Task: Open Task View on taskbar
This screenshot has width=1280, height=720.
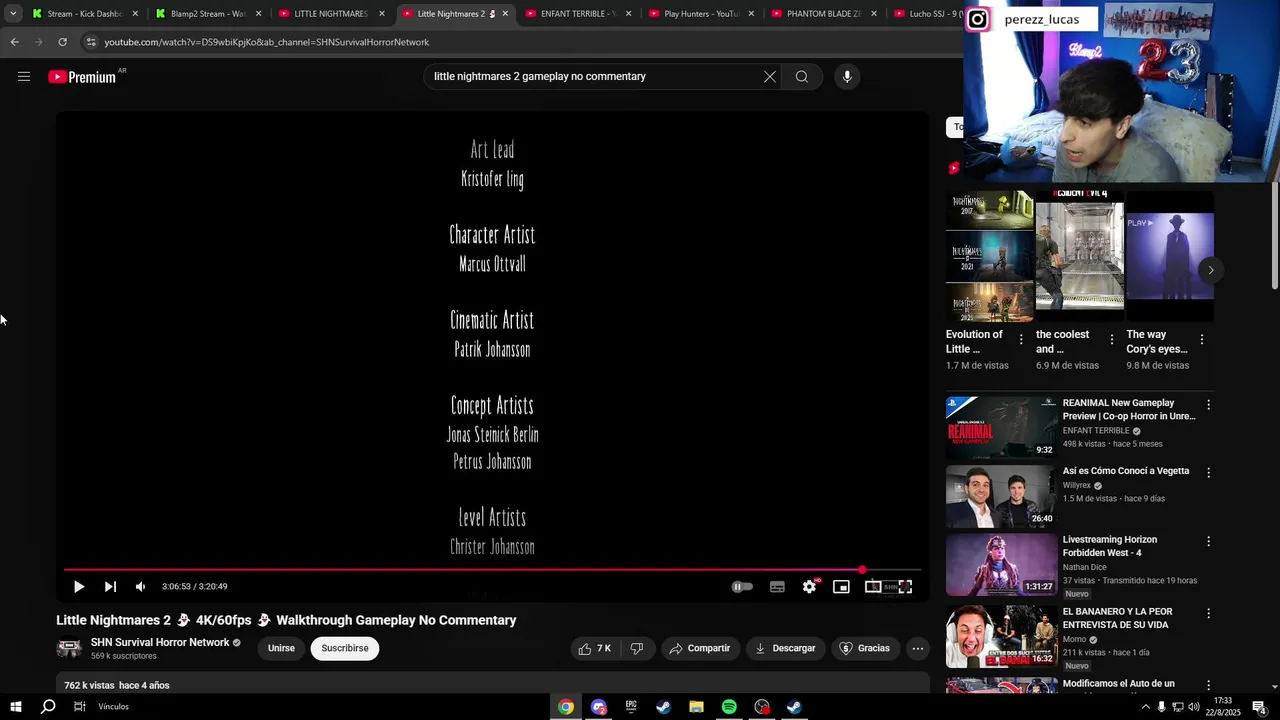Action: coord(79,707)
